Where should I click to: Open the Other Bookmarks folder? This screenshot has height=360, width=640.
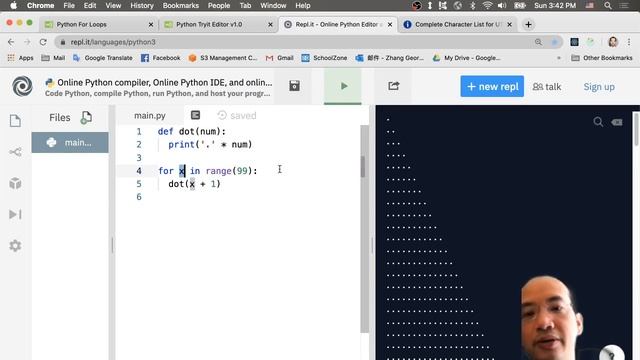pyautogui.click(x=602, y=58)
